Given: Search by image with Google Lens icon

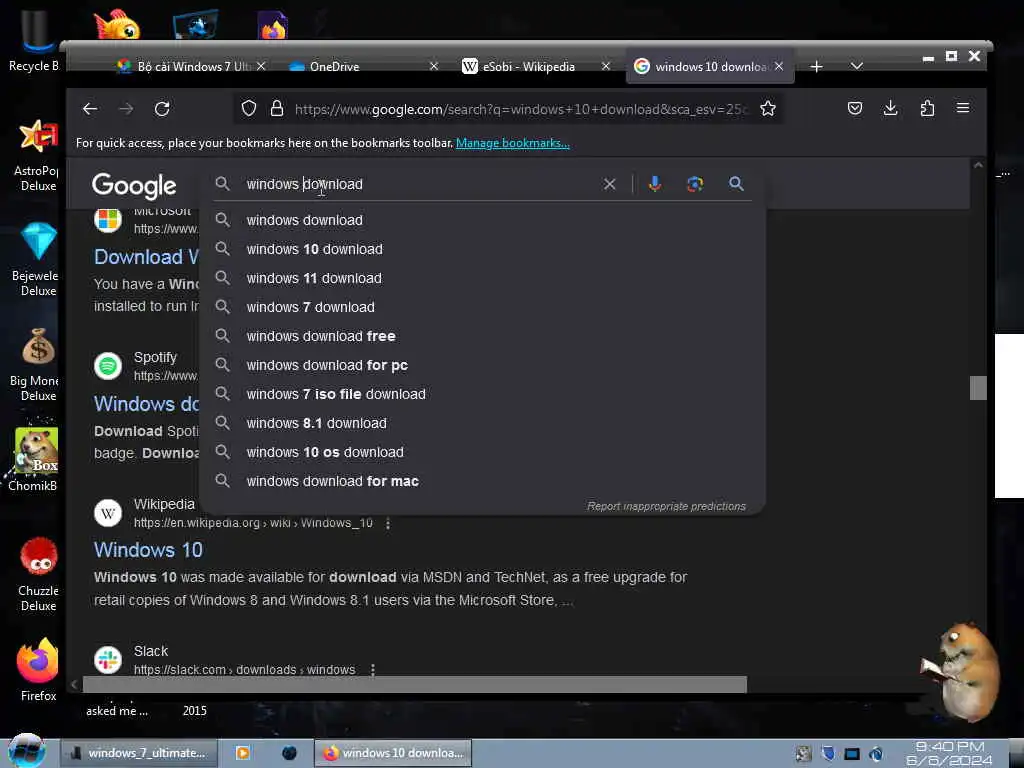Looking at the screenshot, I should [695, 184].
